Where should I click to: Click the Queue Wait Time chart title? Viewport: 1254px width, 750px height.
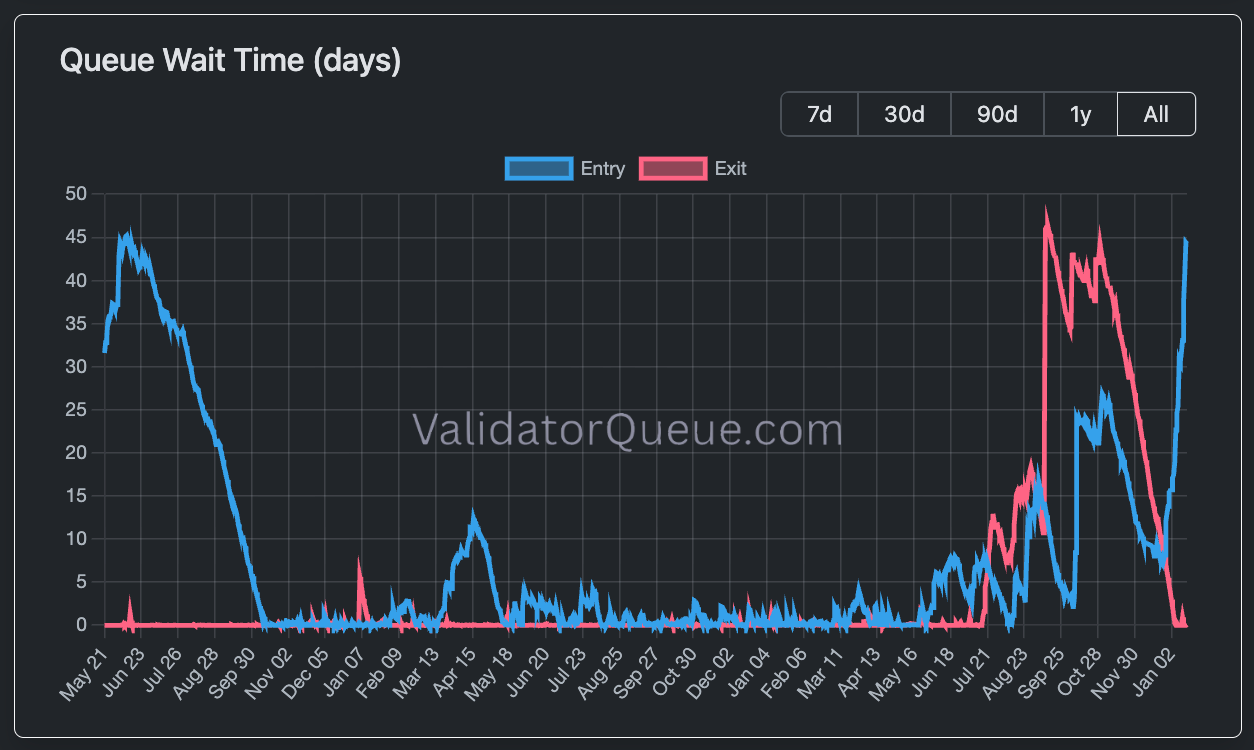click(228, 60)
